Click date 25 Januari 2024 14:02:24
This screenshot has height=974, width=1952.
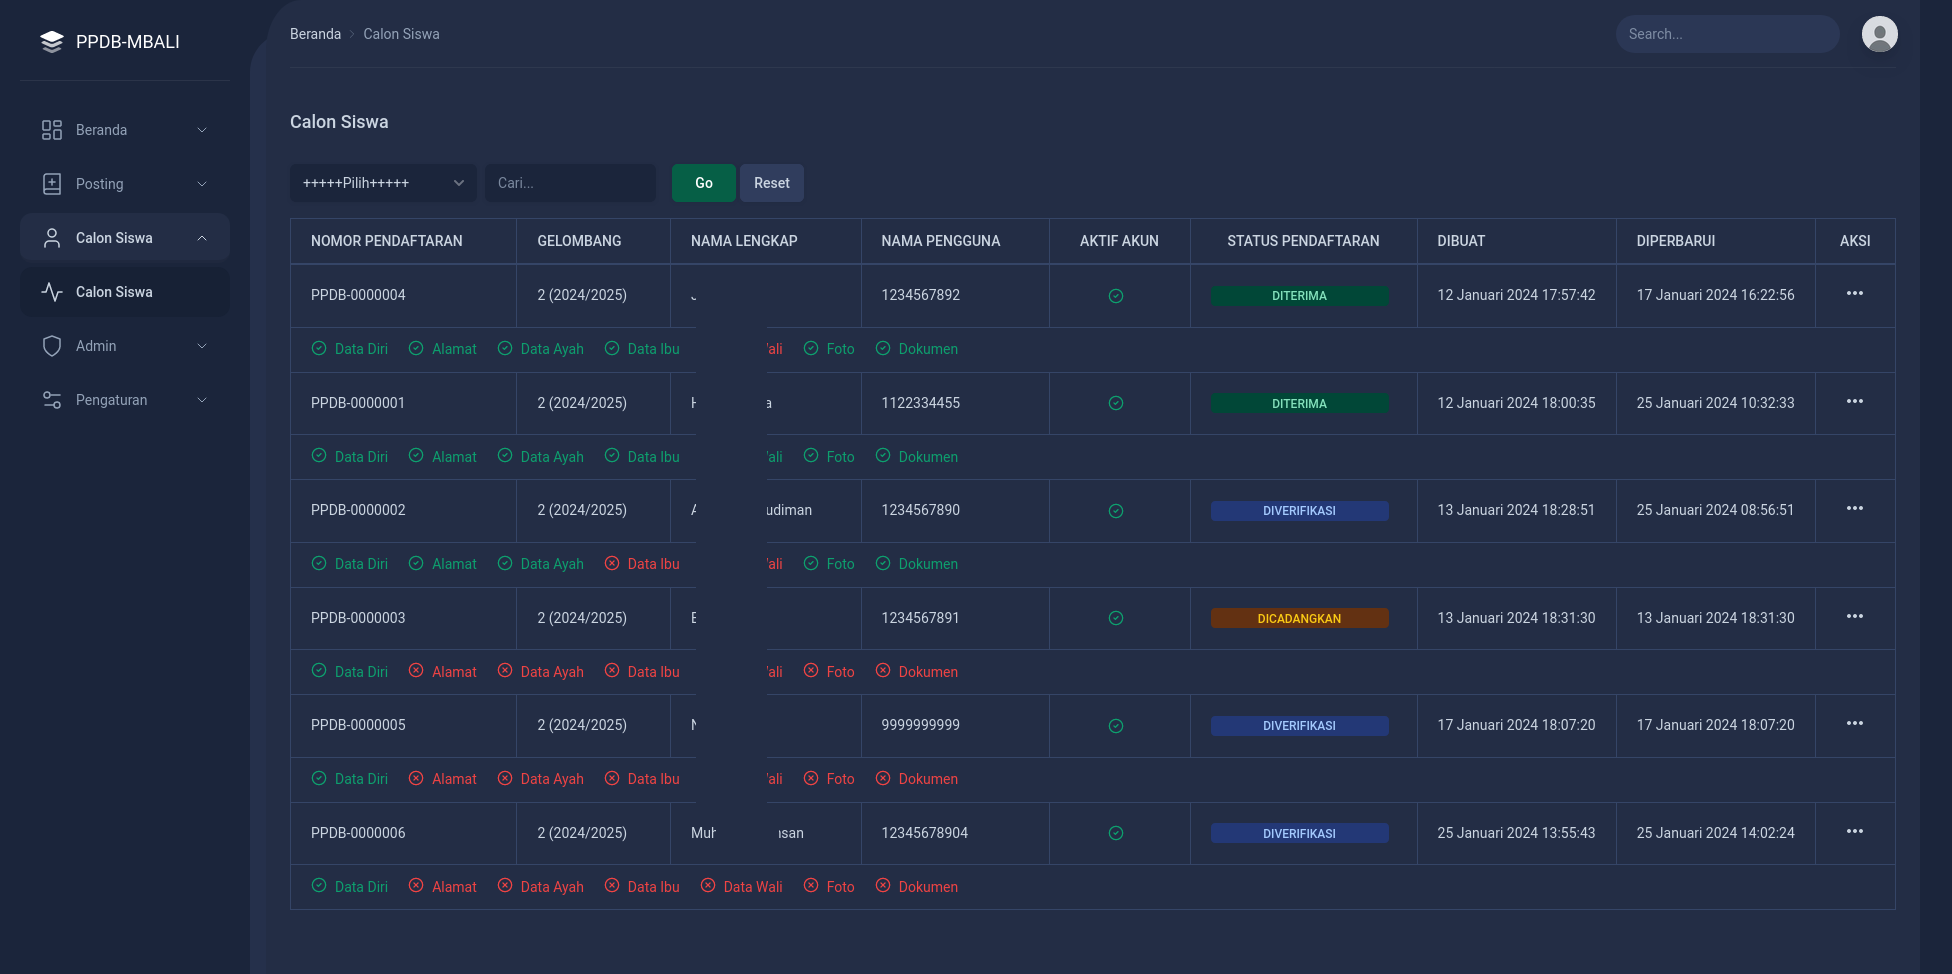(x=1715, y=833)
